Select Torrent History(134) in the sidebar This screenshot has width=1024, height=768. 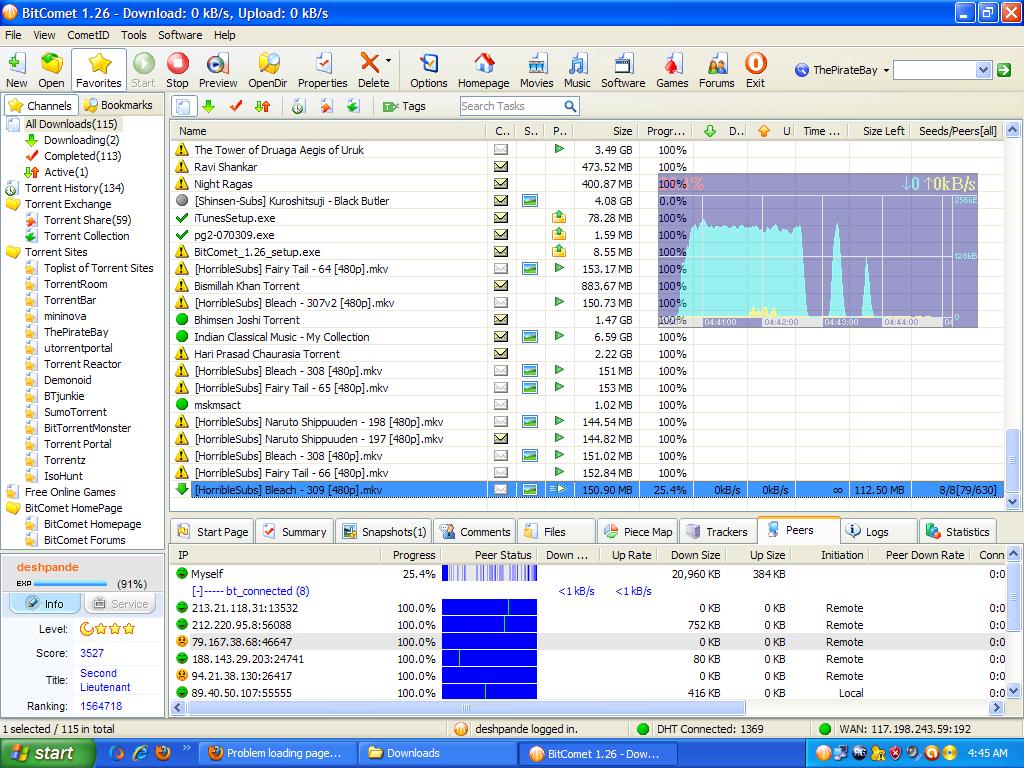(x=74, y=188)
